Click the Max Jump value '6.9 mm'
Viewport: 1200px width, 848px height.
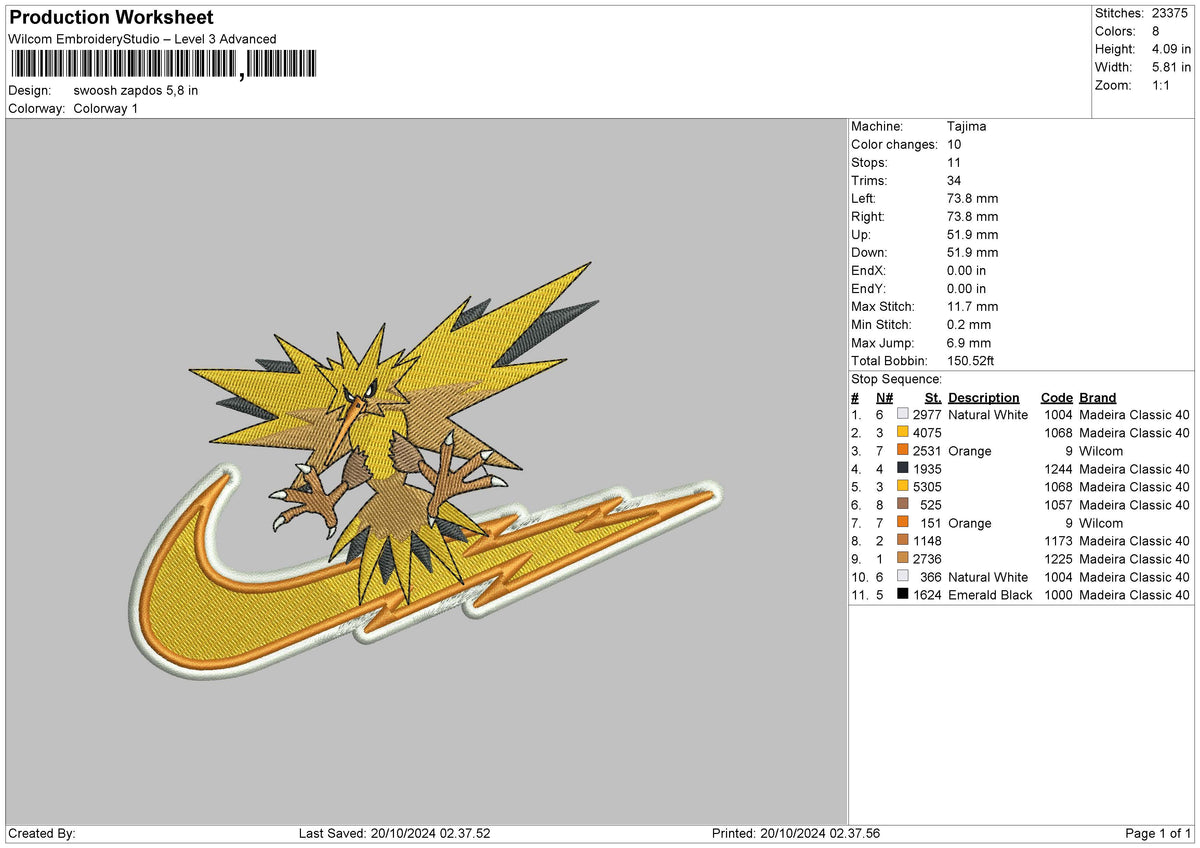click(x=969, y=342)
